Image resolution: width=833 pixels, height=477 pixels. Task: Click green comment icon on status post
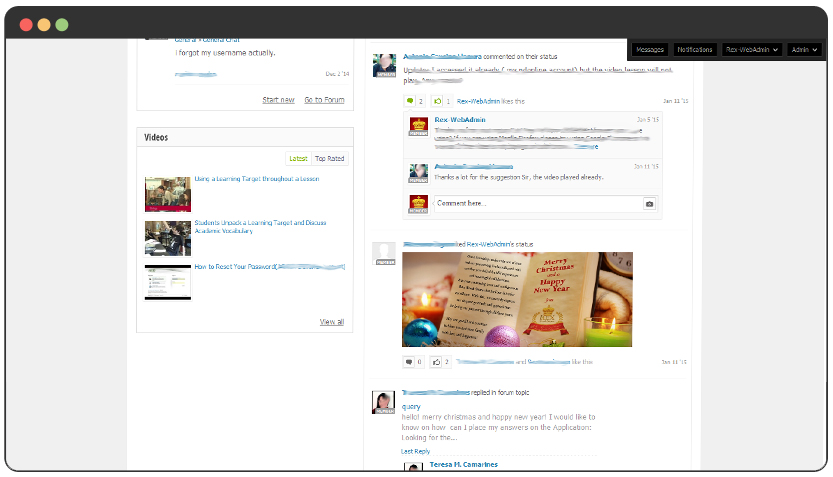[x=410, y=101]
